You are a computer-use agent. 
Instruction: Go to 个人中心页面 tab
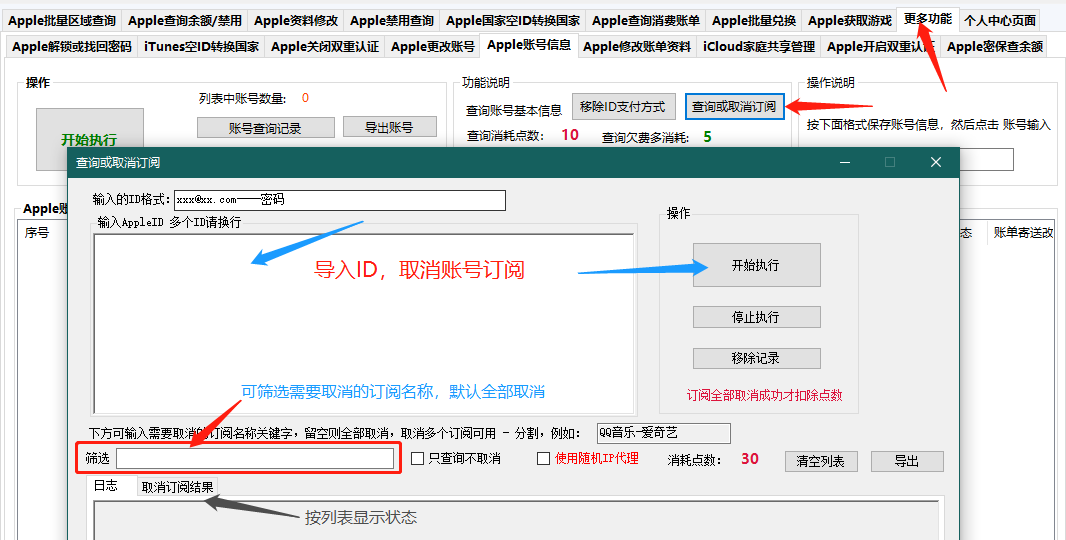999,21
